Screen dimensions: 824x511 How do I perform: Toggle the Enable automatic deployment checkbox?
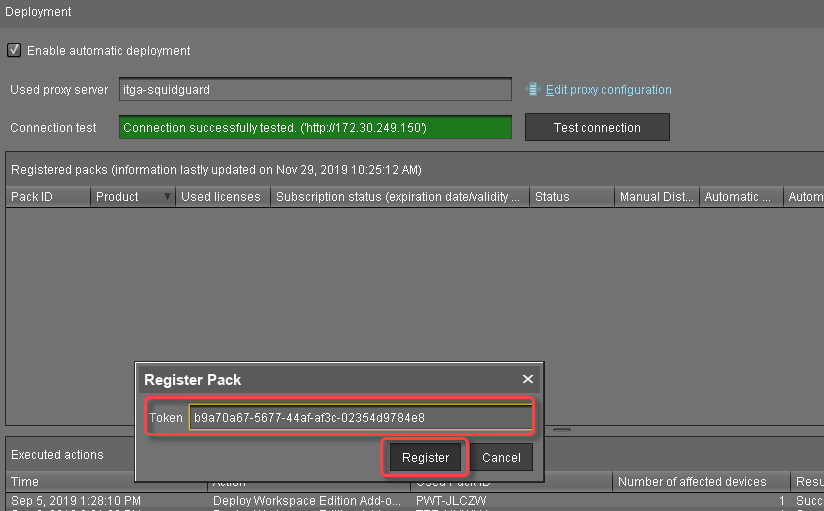pos(14,50)
